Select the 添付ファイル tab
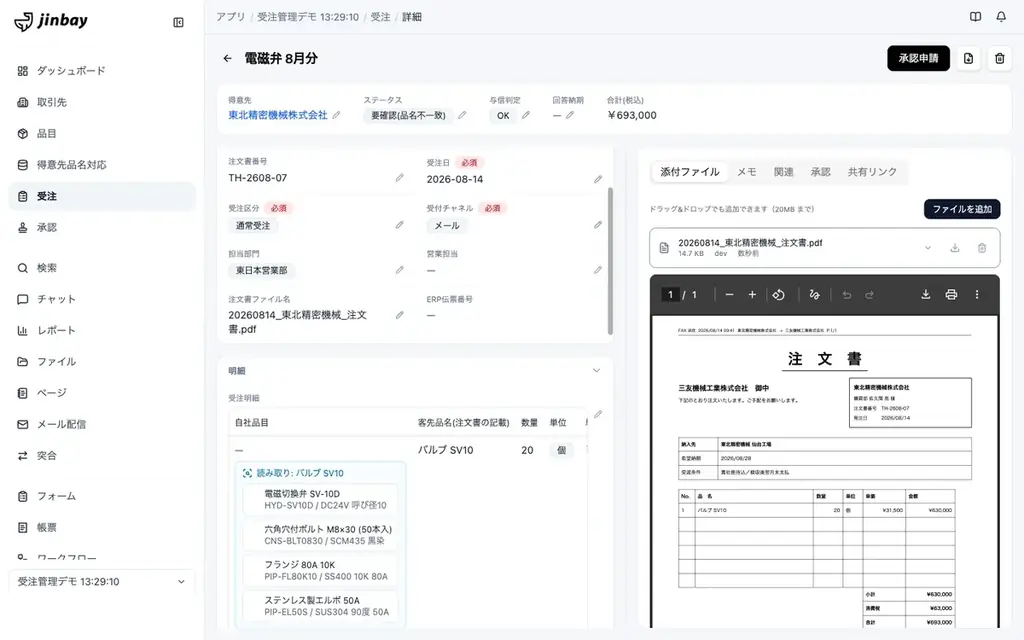 [x=690, y=172]
